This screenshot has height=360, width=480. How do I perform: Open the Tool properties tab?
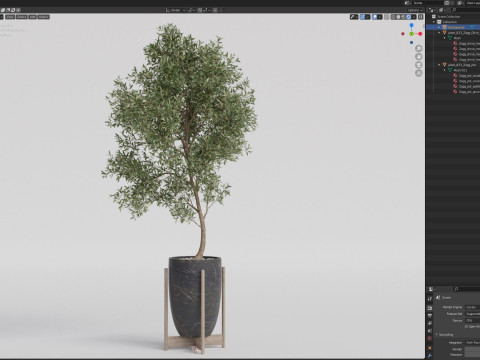pos(430,299)
